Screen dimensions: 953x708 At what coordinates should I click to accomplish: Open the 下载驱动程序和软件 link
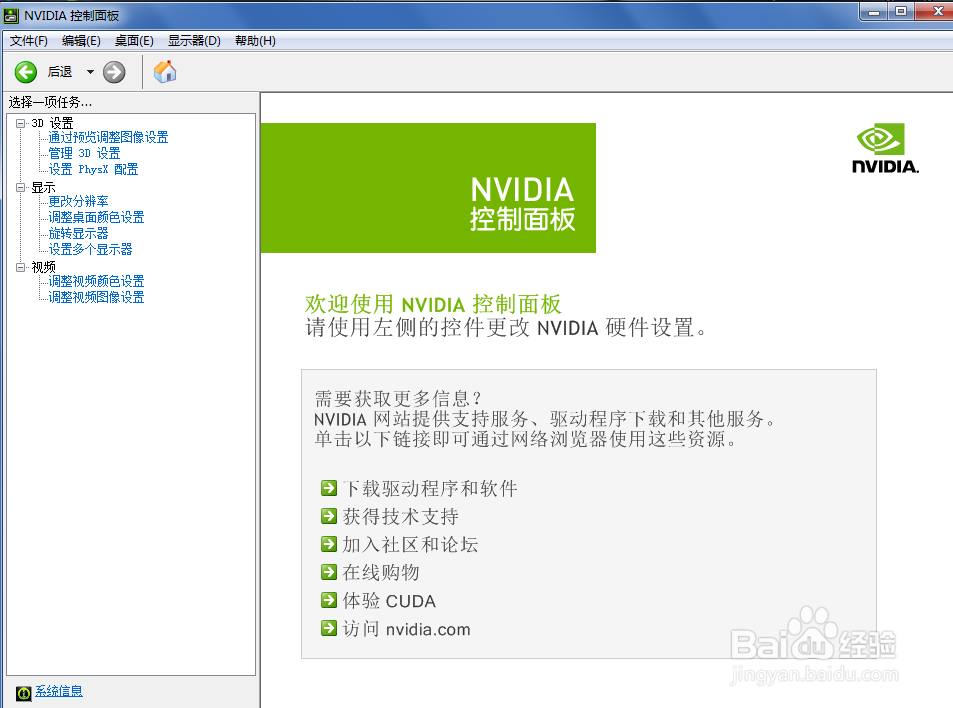tap(430, 489)
